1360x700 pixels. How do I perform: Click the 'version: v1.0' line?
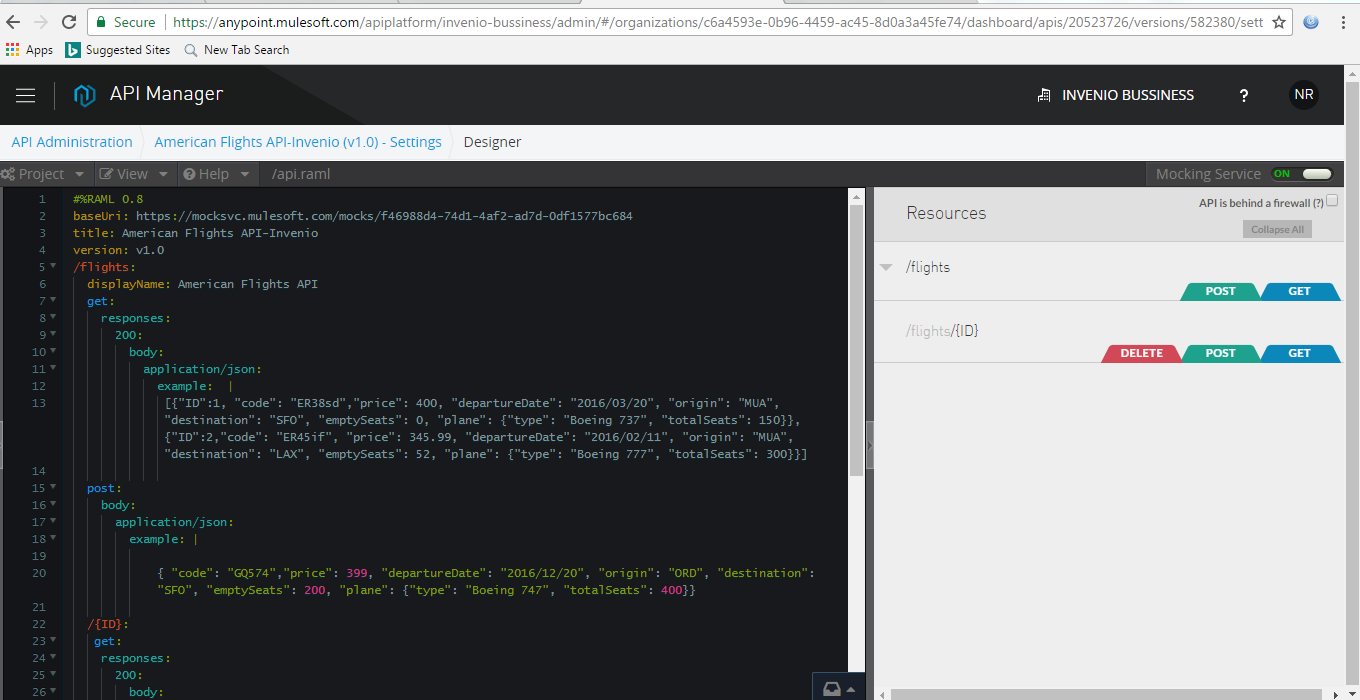118,250
